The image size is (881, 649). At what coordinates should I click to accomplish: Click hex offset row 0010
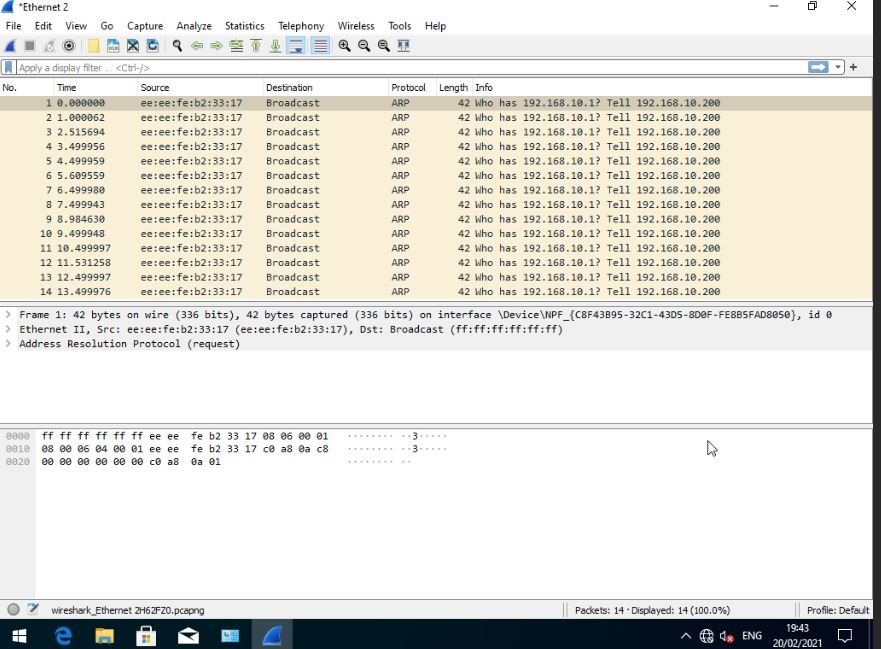pos(18,449)
